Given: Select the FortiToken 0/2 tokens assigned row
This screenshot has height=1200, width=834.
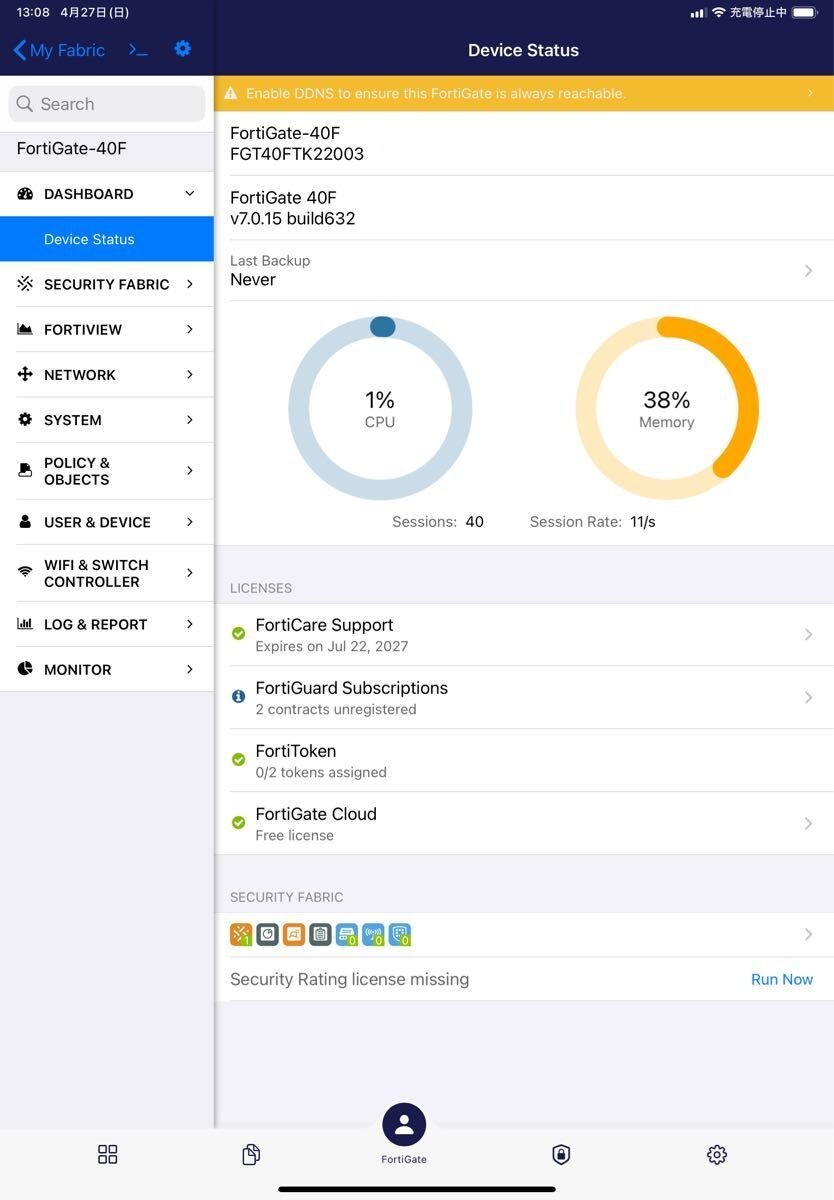Looking at the screenshot, I should 524,761.
